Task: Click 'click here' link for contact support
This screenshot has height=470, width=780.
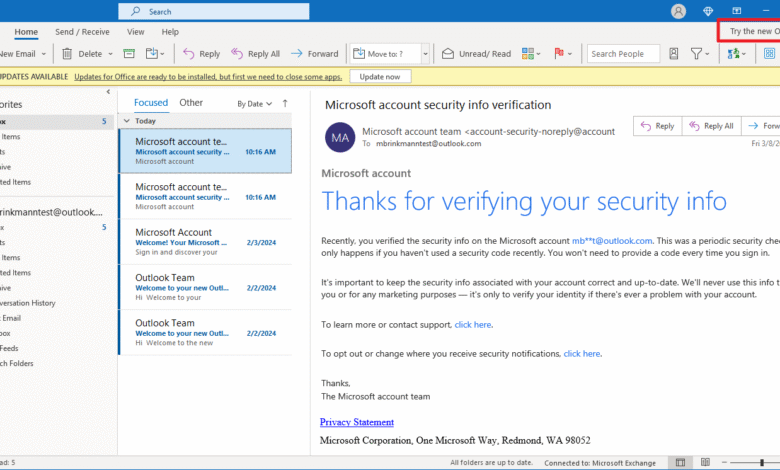Action: coord(473,324)
